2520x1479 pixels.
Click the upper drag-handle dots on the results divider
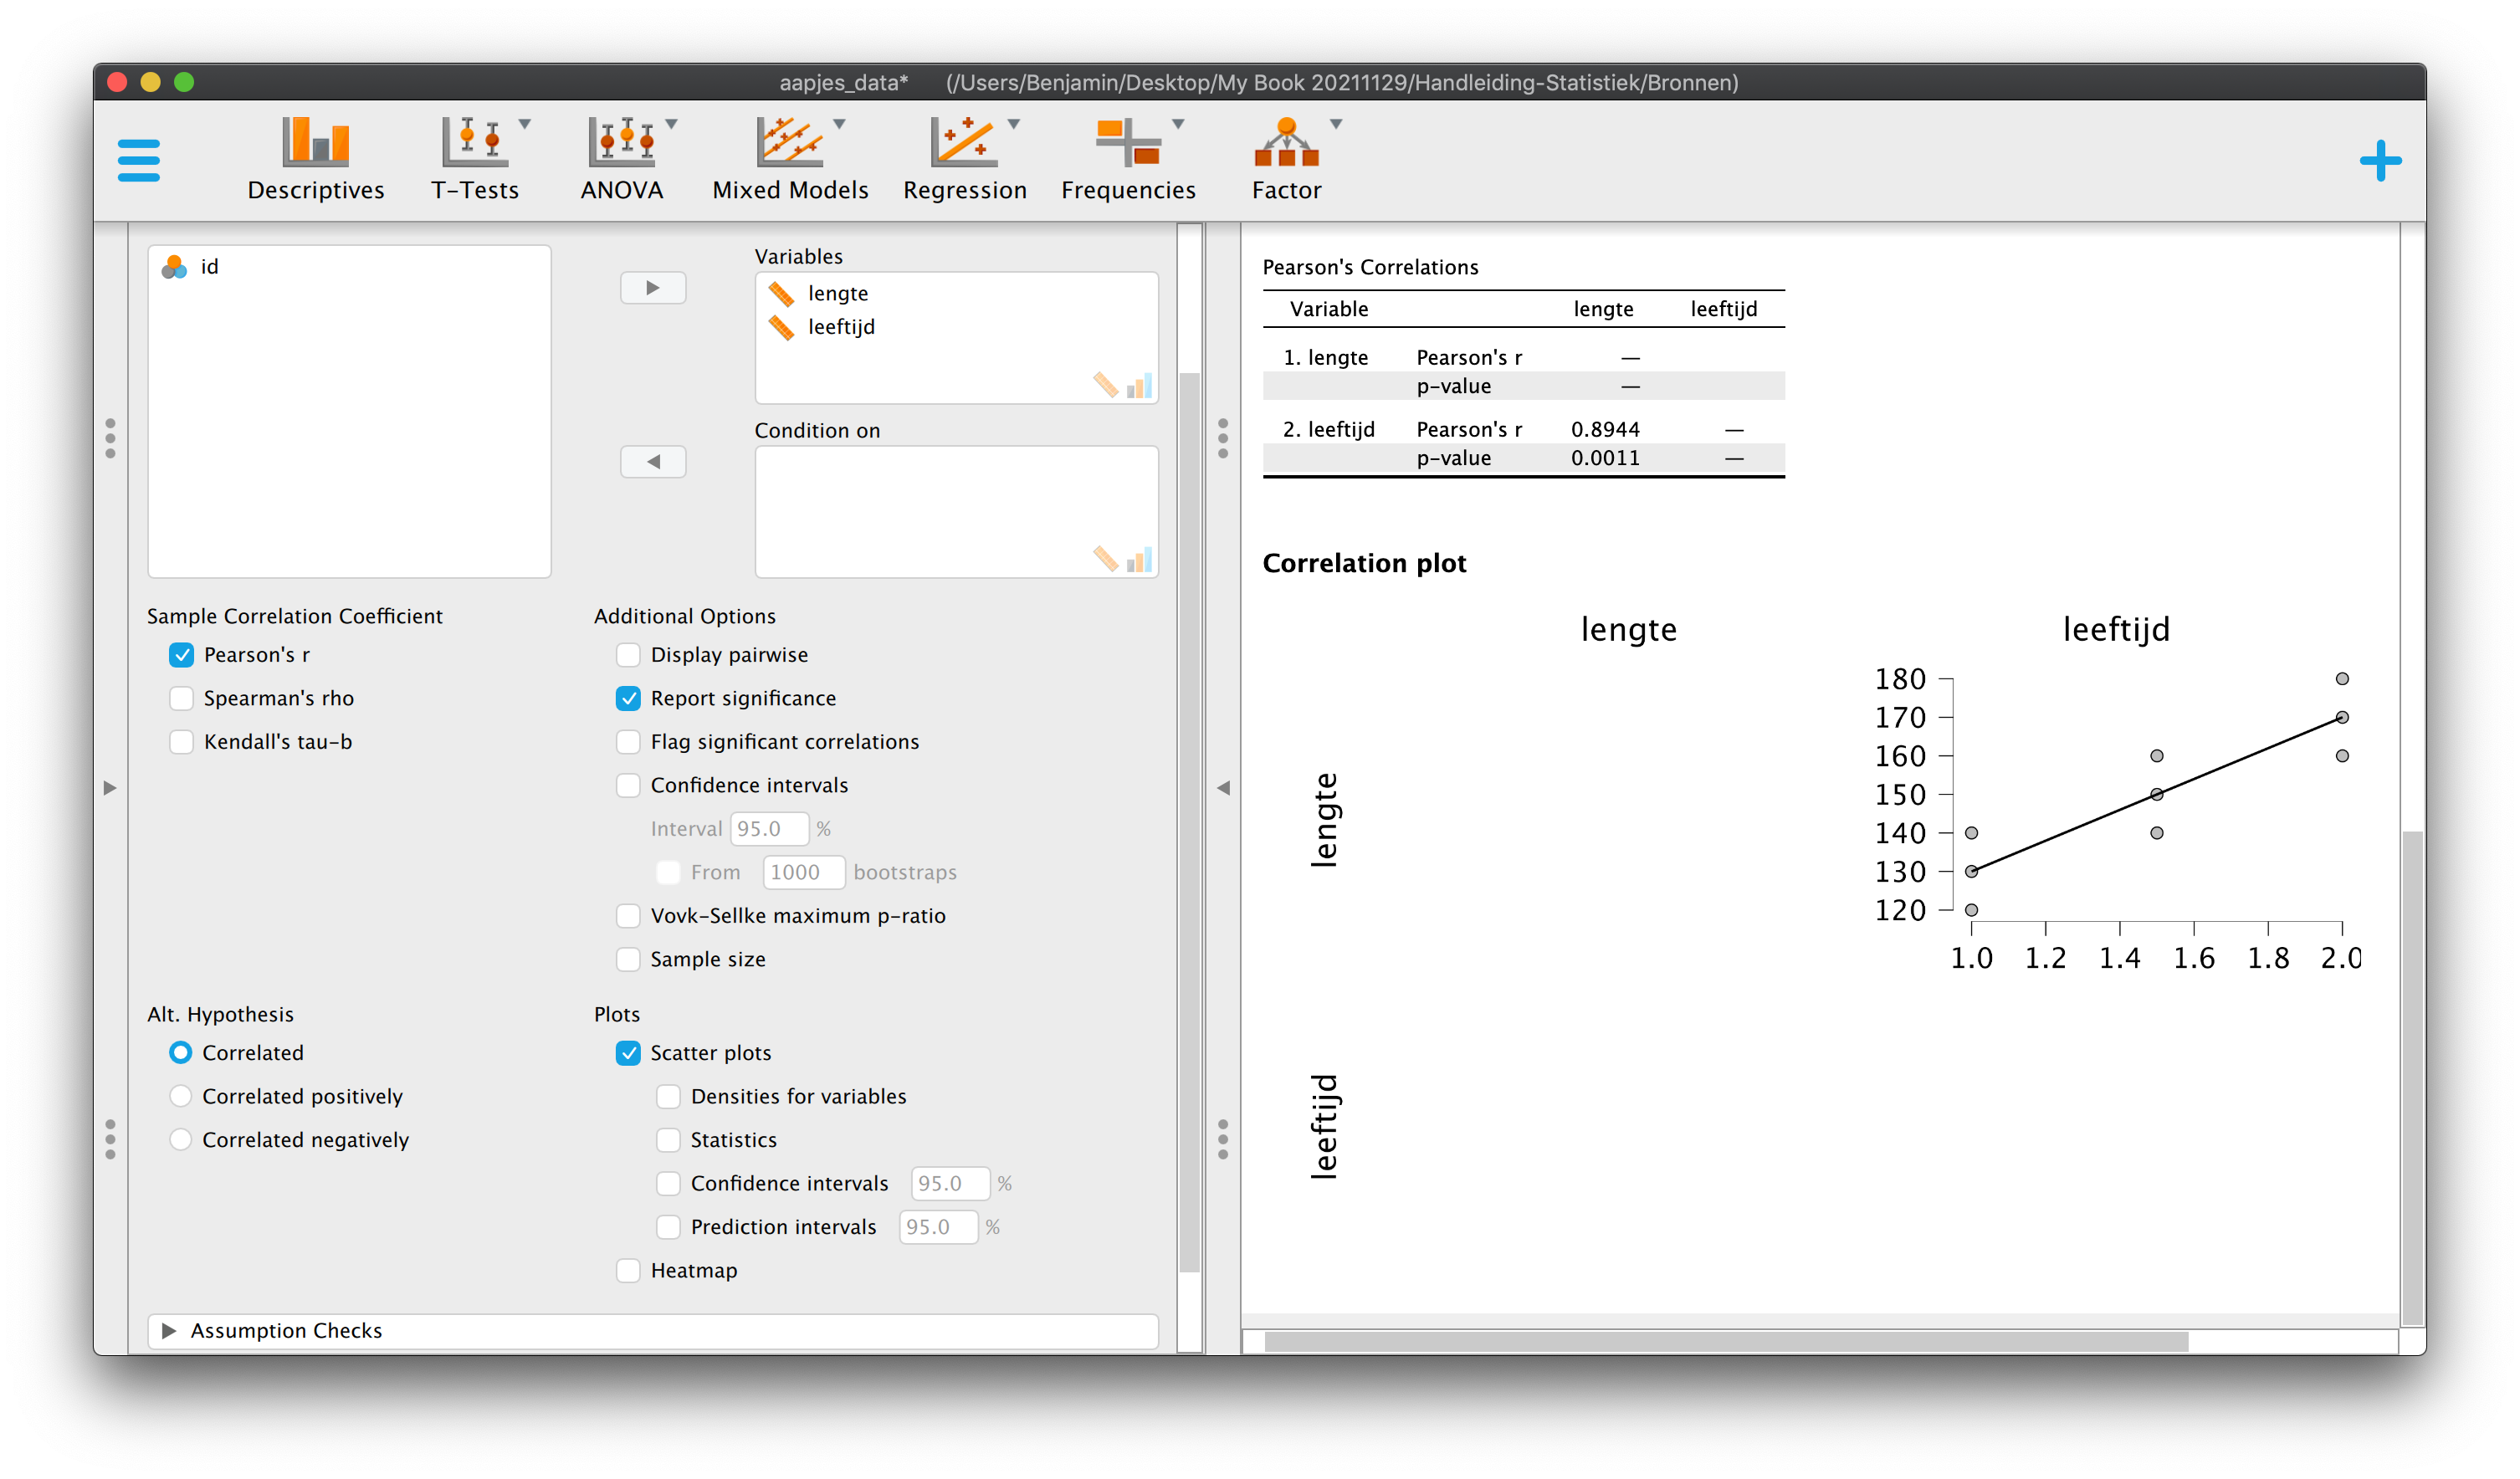click(x=1223, y=439)
